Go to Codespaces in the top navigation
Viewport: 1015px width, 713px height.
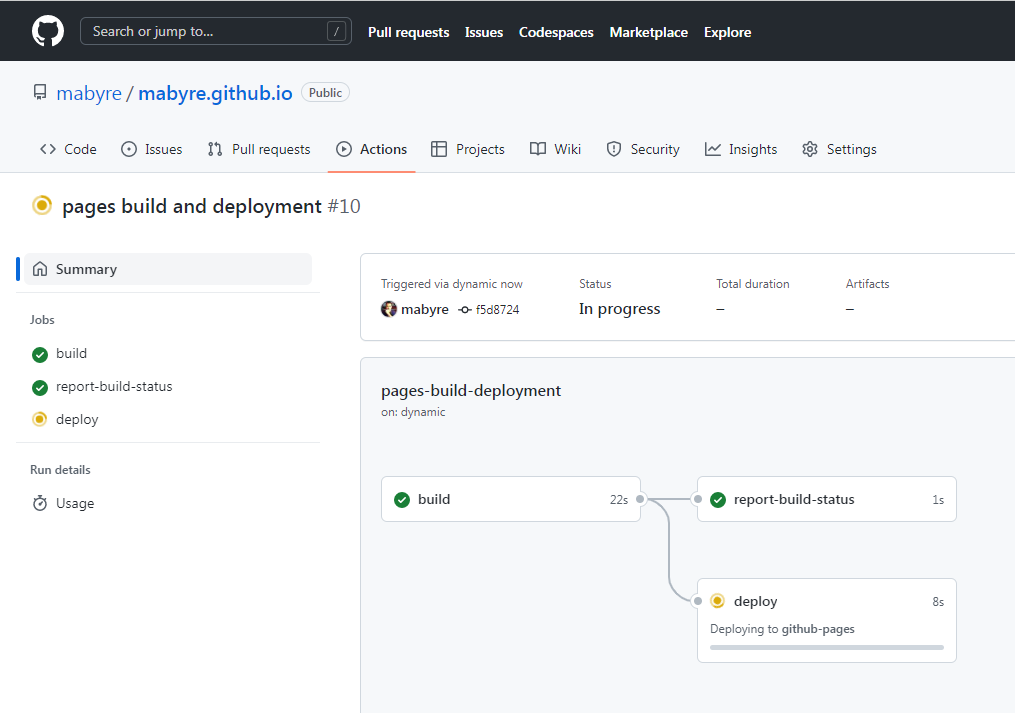click(556, 32)
